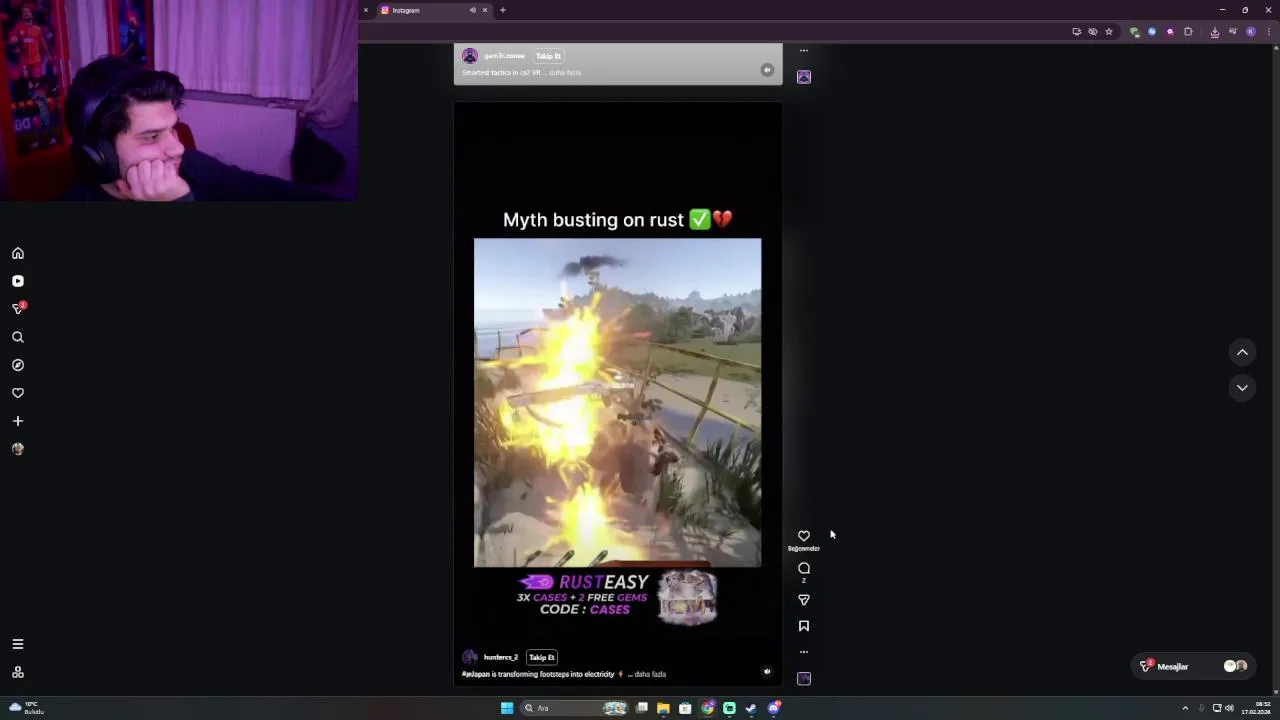
Task: Follow hunterzs_2 with Takip Et
Action: pos(542,658)
